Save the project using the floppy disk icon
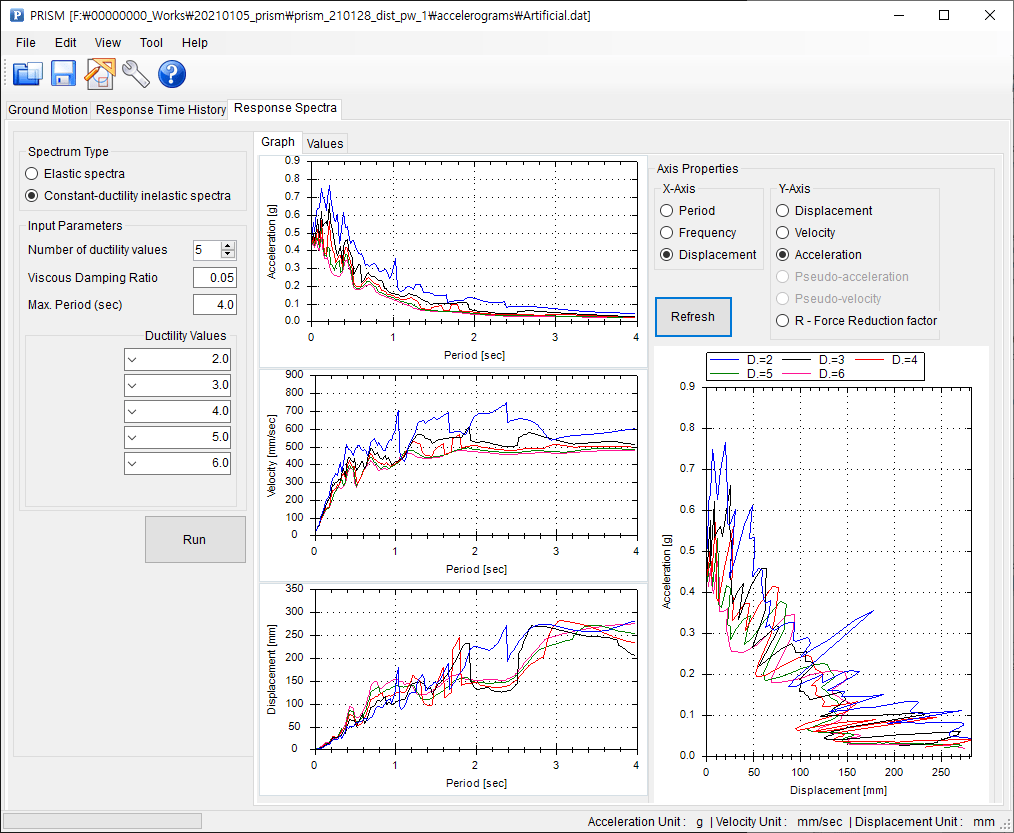1014x833 pixels. point(62,73)
